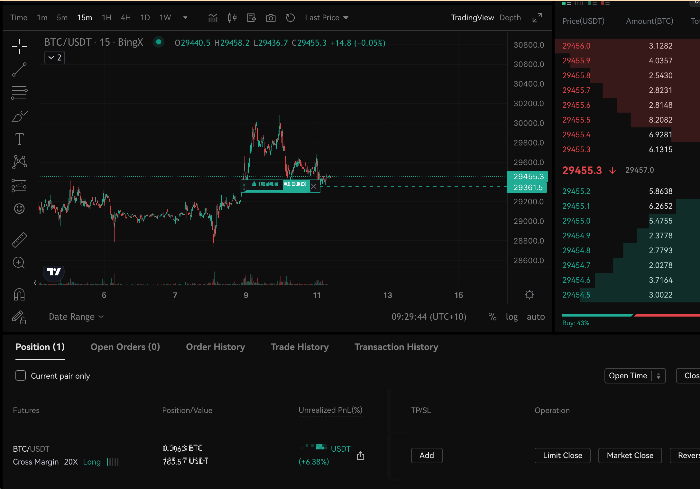Open the chart patterns tool
Viewport: 700px width, 489px height.
(x=19, y=162)
